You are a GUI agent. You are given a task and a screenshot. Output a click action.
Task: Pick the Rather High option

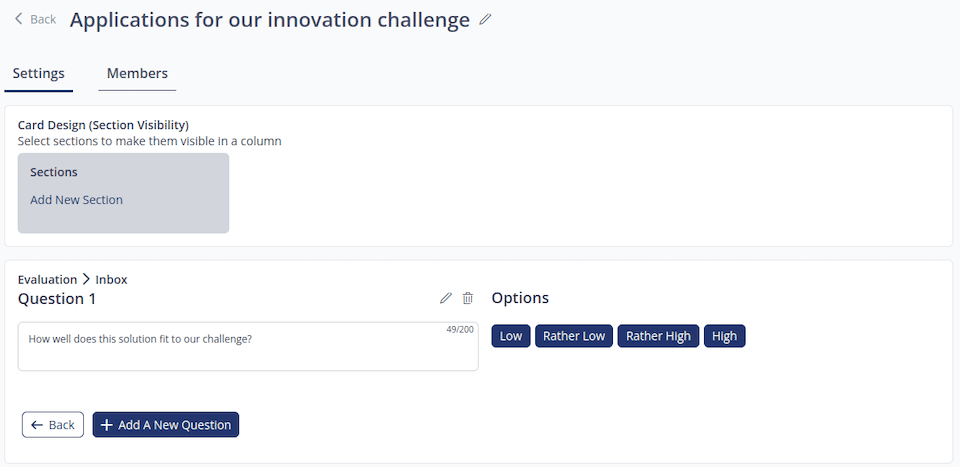coord(658,336)
